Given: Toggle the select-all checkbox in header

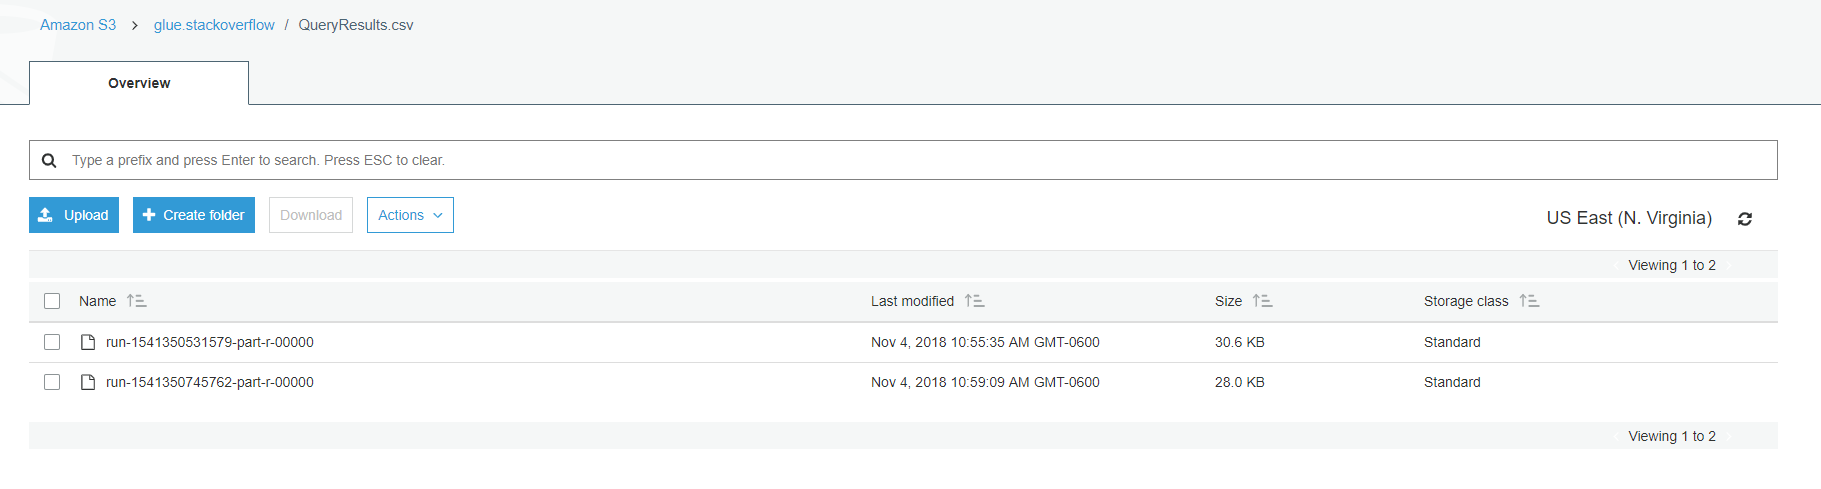Looking at the screenshot, I should click(x=52, y=301).
